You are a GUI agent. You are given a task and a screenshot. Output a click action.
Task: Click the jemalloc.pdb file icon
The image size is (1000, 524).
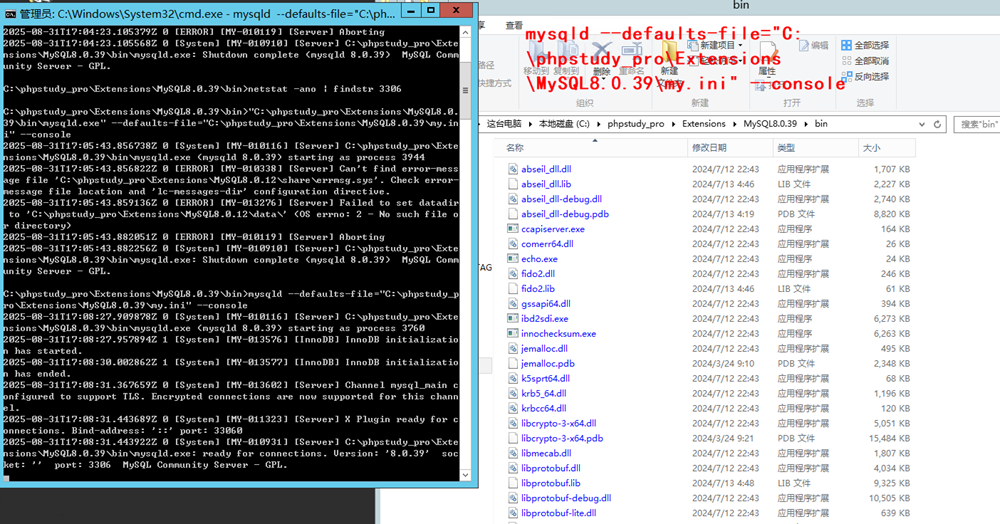point(513,363)
